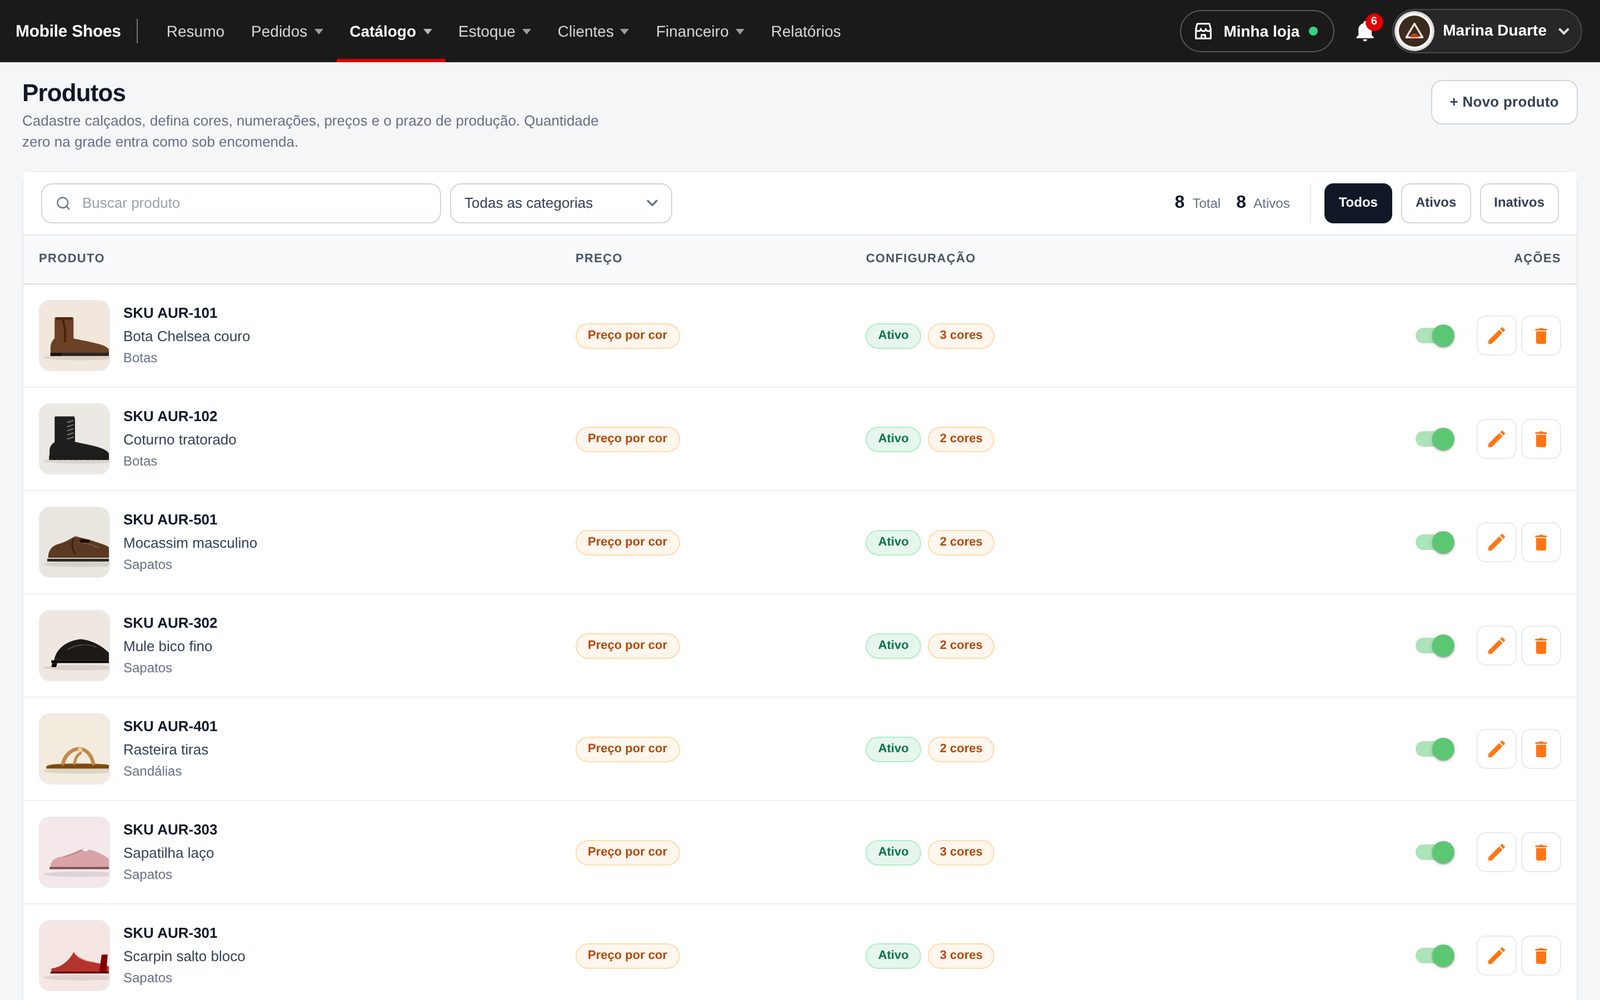Image resolution: width=1600 pixels, height=1000 pixels.
Task: Toggle active status for SKU AUR-302
Action: tap(1435, 646)
